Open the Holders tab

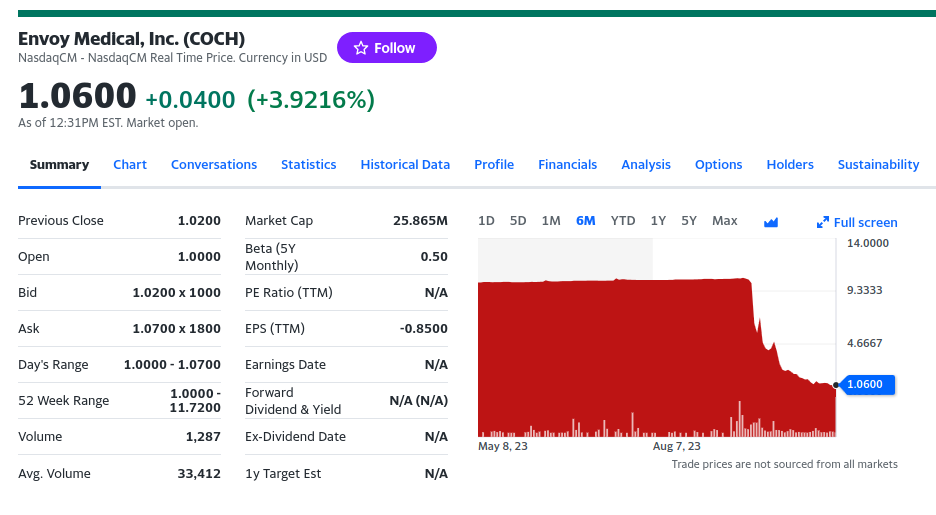pyautogui.click(x=790, y=165)
